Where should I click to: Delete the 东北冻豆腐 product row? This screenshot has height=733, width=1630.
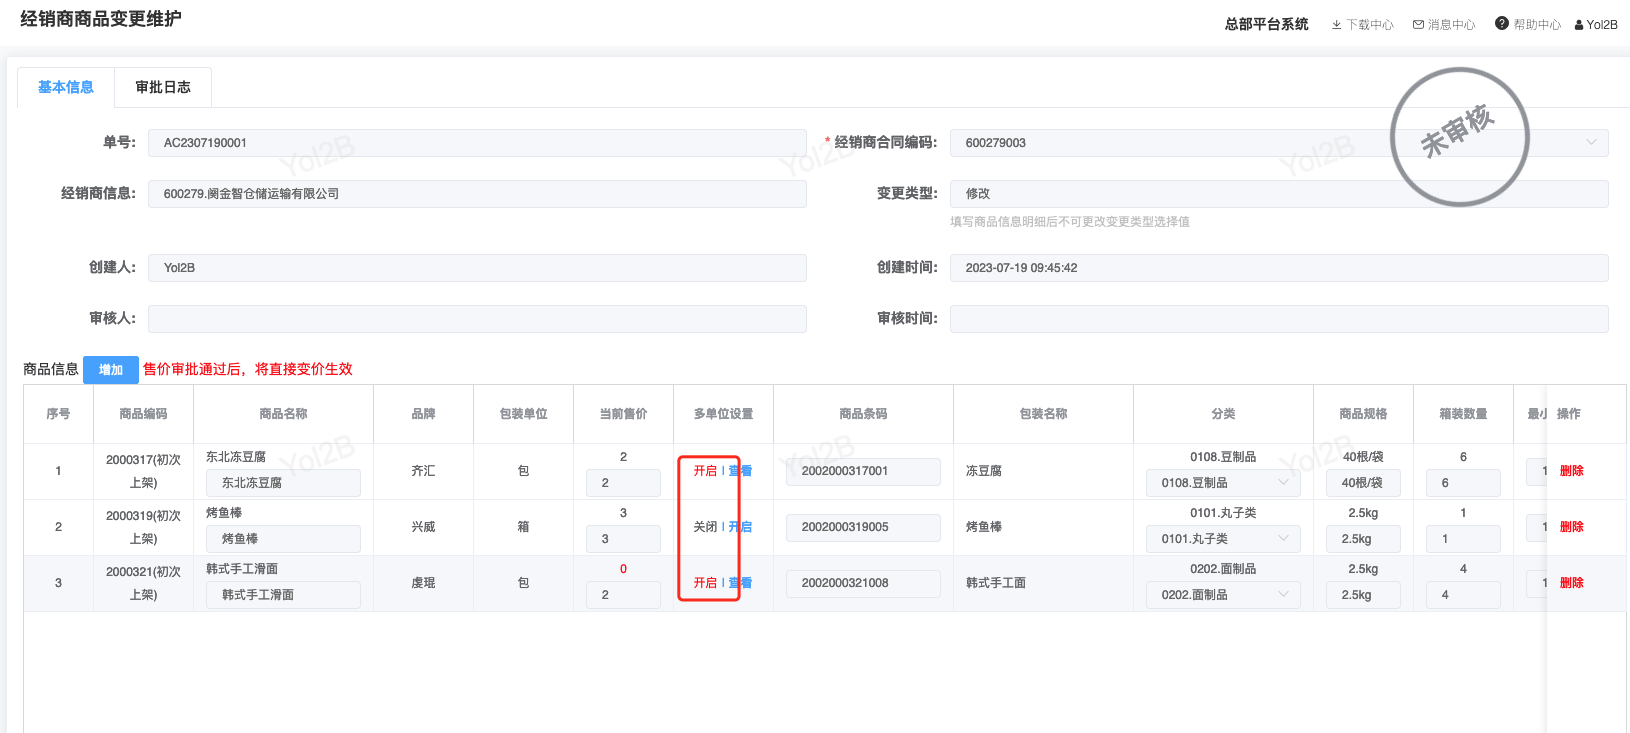1572,471
